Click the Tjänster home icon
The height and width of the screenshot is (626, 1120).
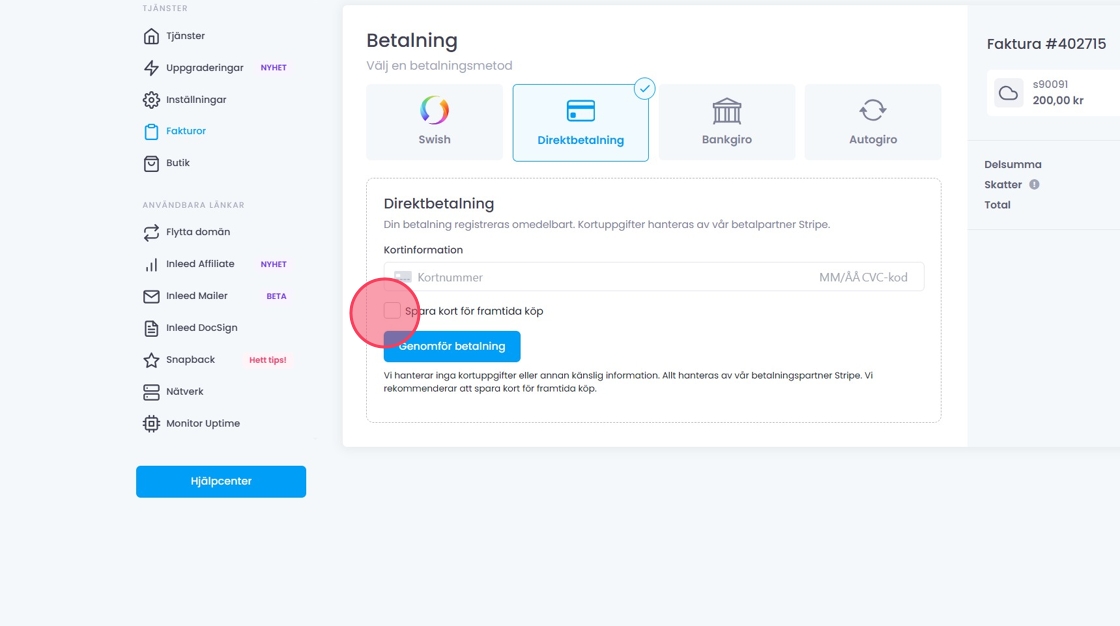[151, 36]
